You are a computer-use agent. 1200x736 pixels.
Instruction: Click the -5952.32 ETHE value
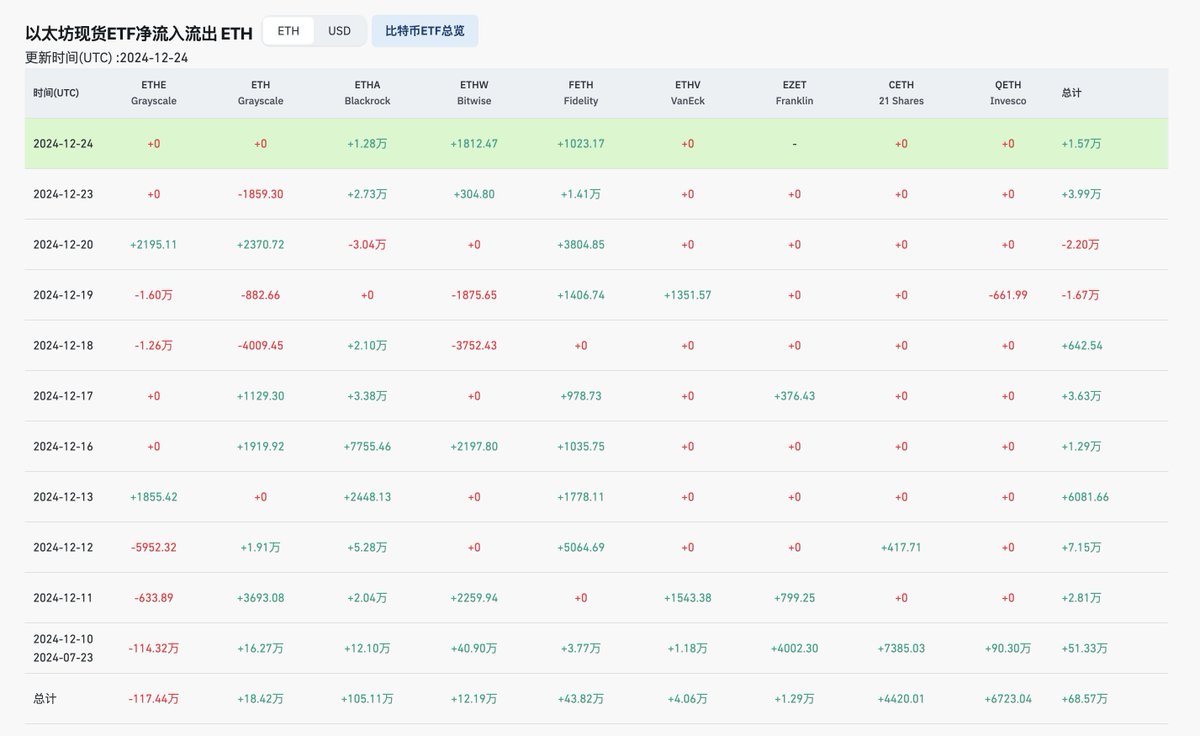pyautogui.click(x=154, y=547)
